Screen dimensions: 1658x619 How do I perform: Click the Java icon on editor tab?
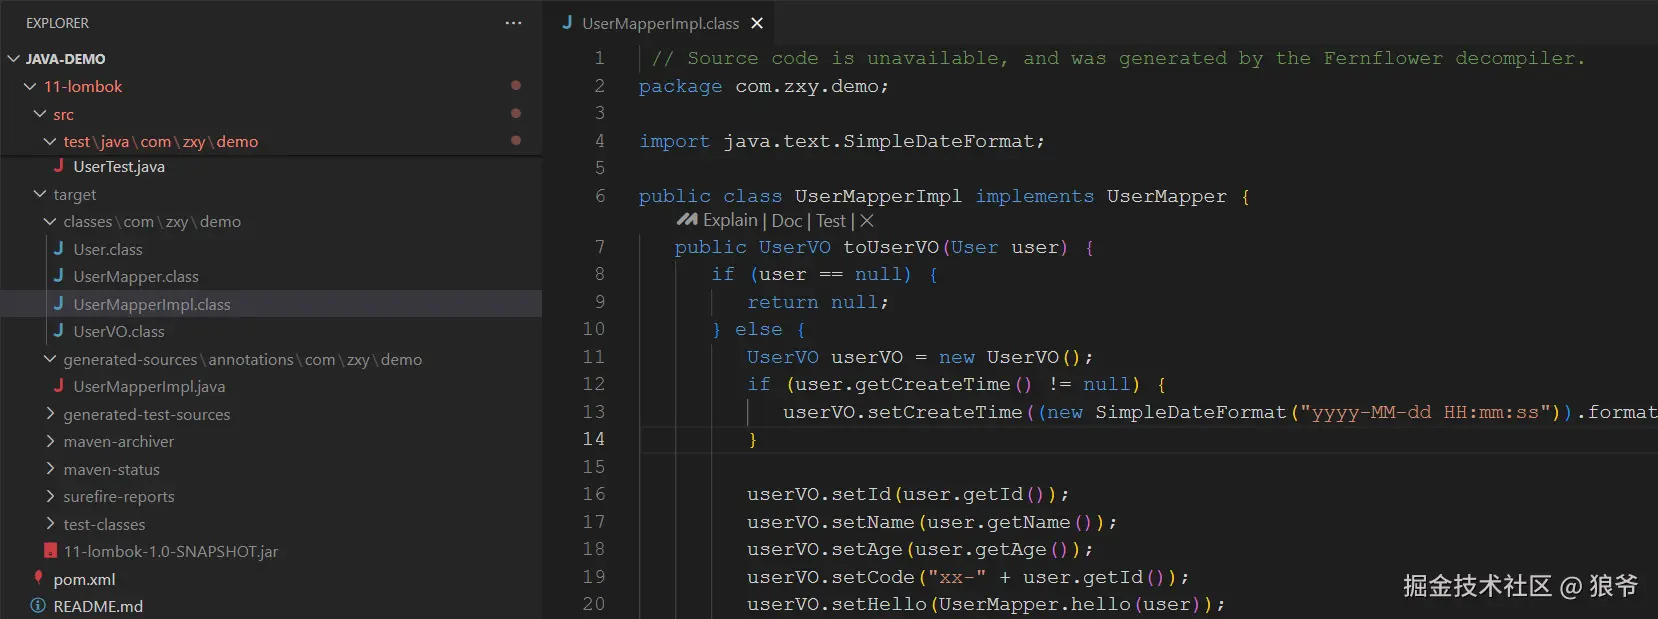568,23
